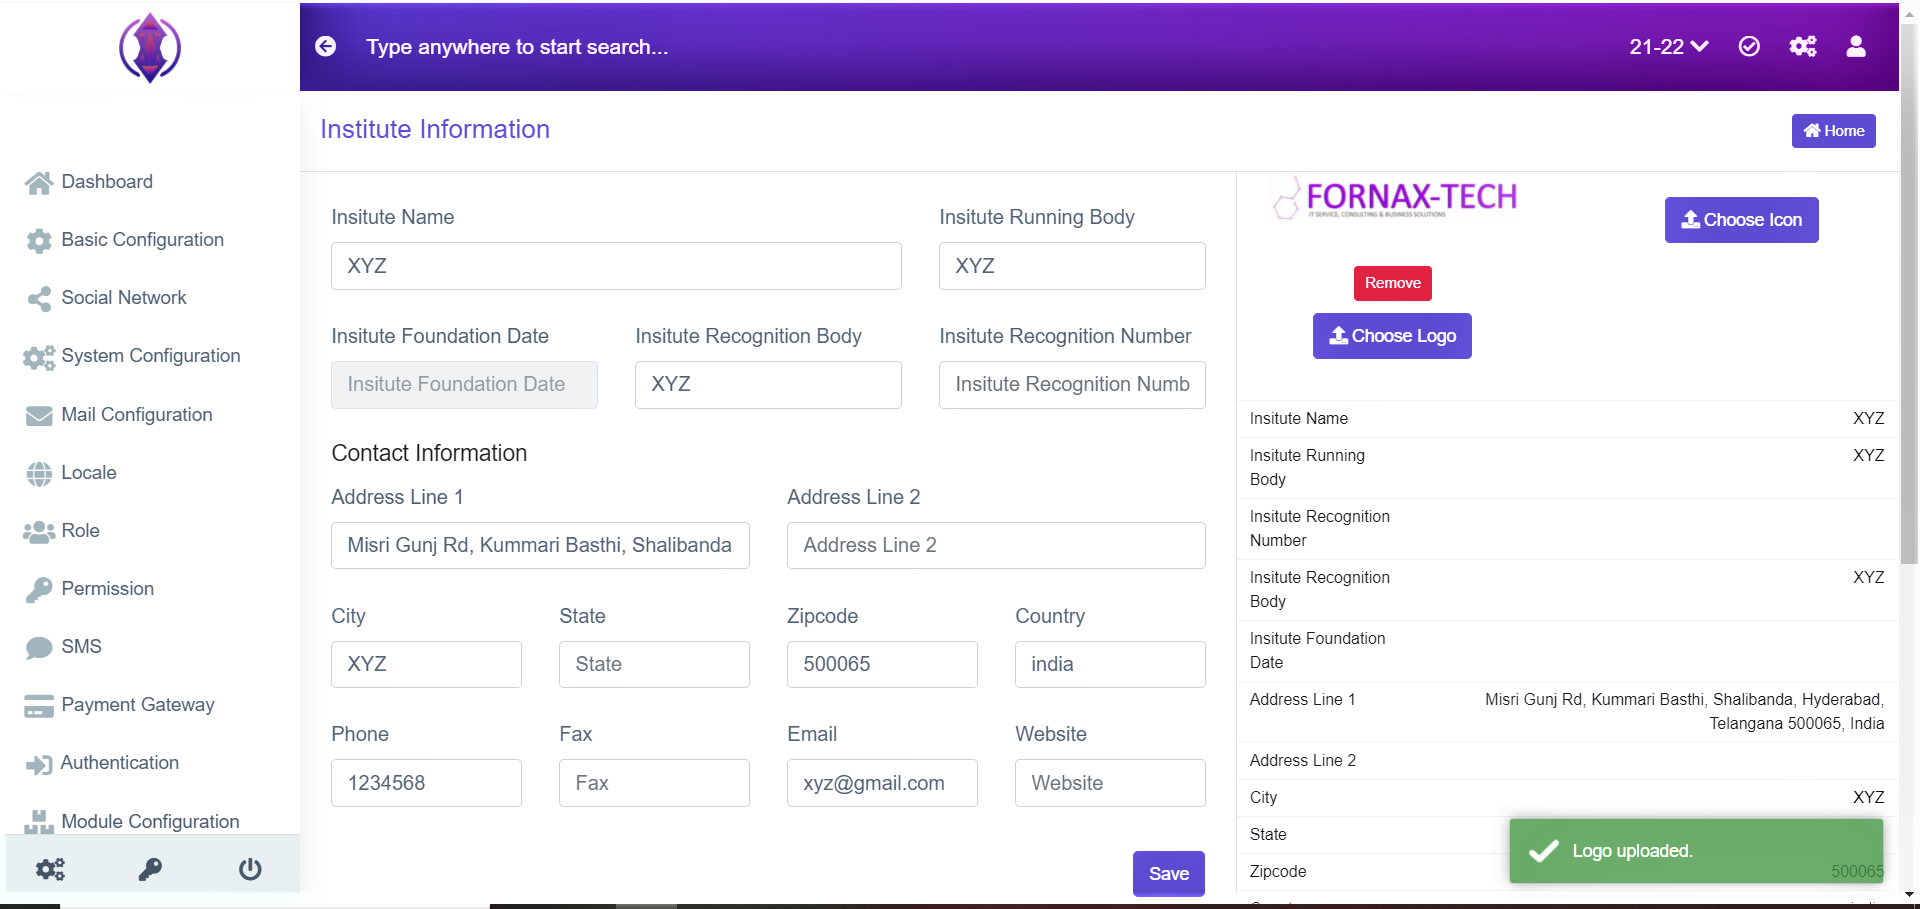This screenshot has width=1920, height=909.
Task: Open the user profile icon
Action: coord(1856,46)
